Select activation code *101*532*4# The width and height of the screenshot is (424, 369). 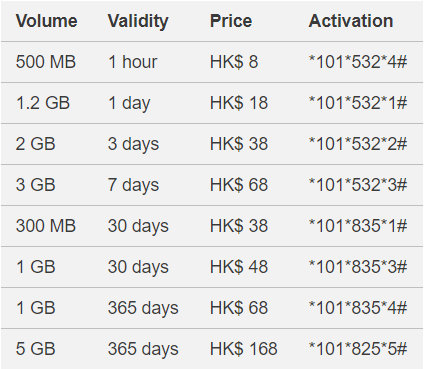point(358,62)
